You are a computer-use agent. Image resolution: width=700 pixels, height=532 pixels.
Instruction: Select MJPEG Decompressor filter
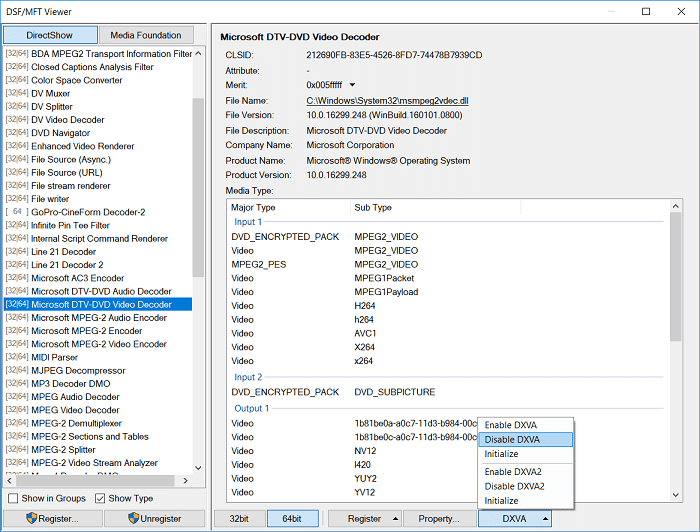point(98,370)
